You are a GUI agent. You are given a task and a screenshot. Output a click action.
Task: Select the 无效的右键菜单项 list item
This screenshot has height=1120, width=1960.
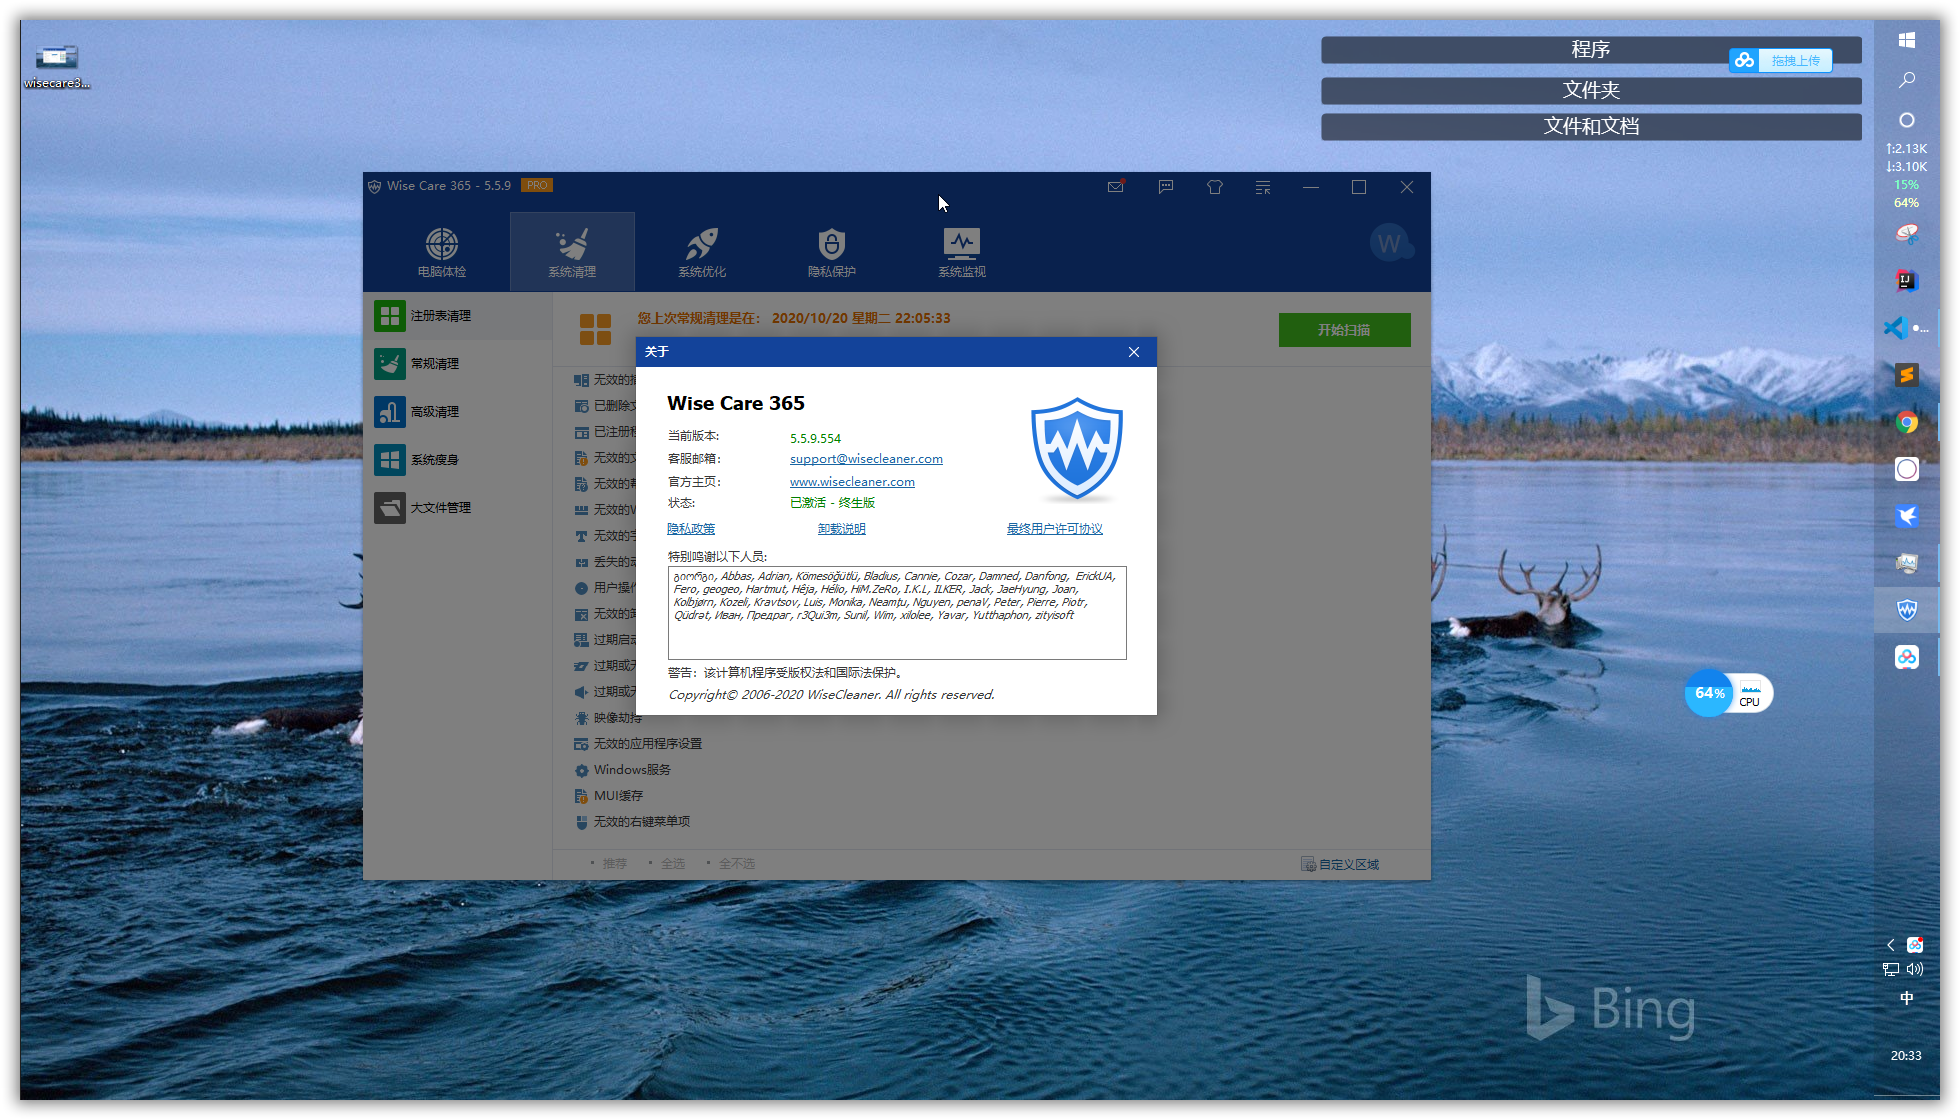632,822
